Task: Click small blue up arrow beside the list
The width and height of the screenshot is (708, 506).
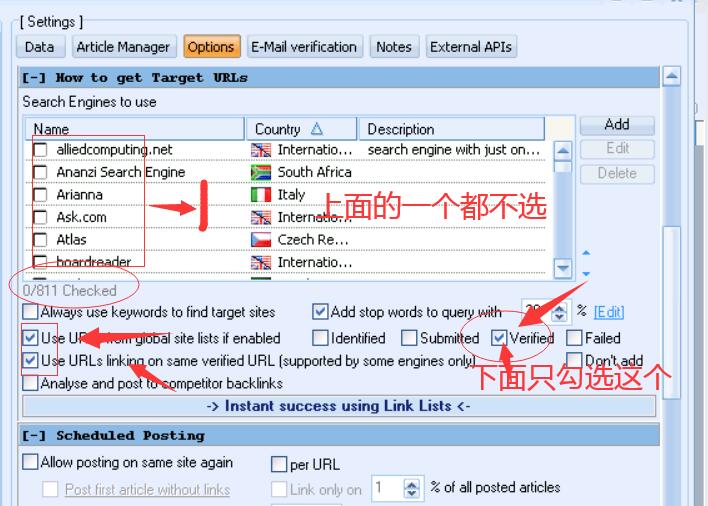Action: pos(586,254)
